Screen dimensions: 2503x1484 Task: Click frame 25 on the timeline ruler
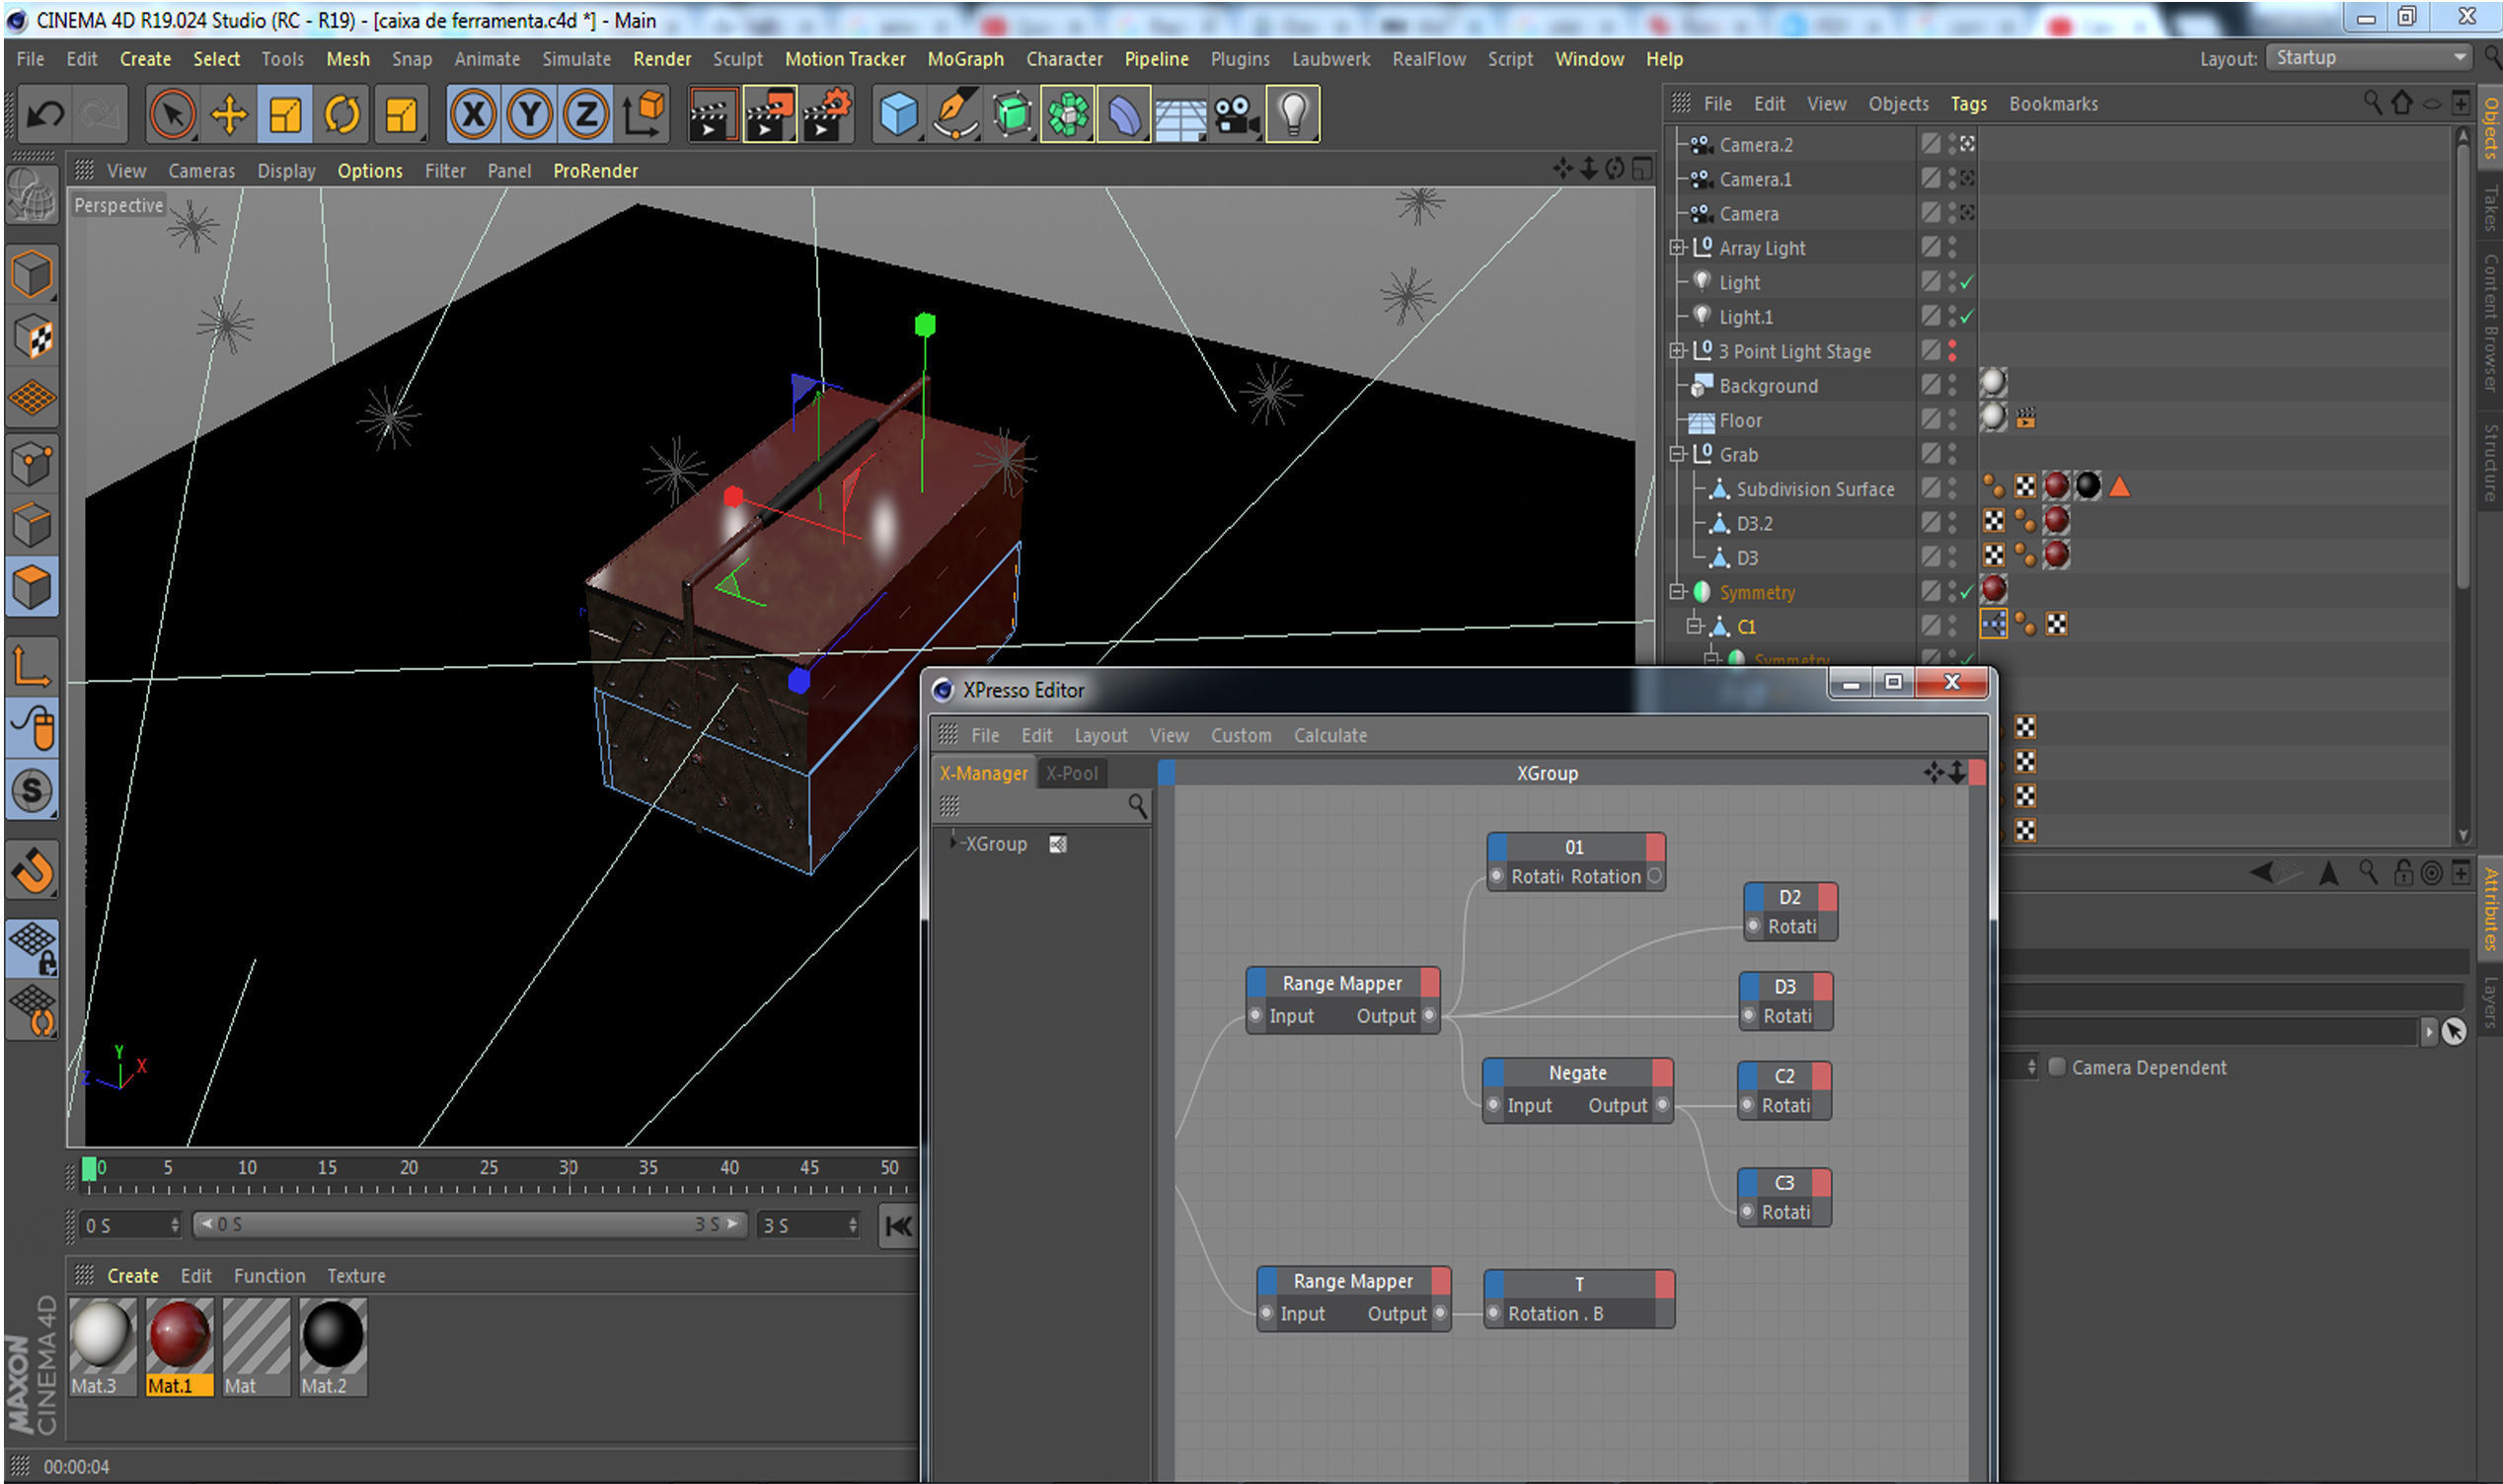488,1167
